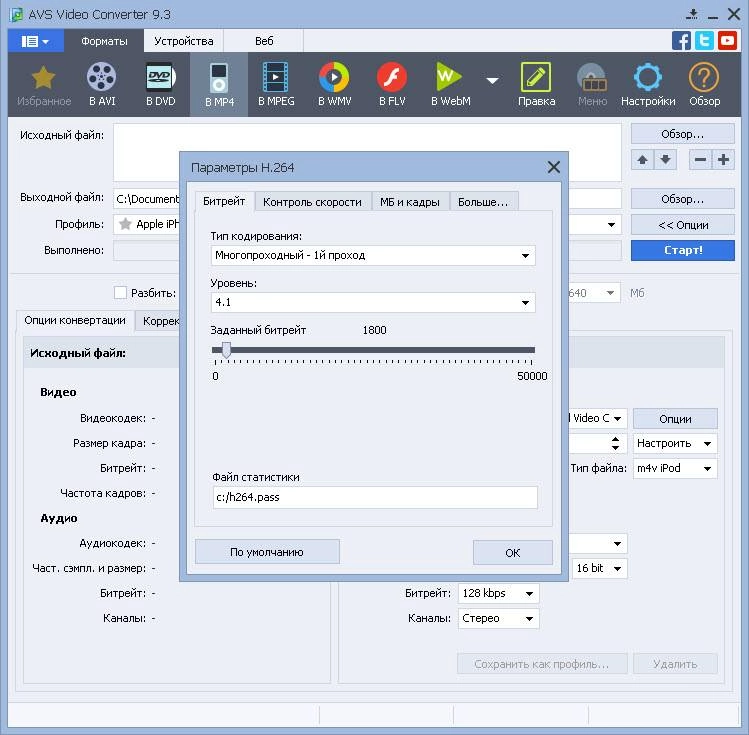Select Опции конвертации tab

tap(75, 320)
